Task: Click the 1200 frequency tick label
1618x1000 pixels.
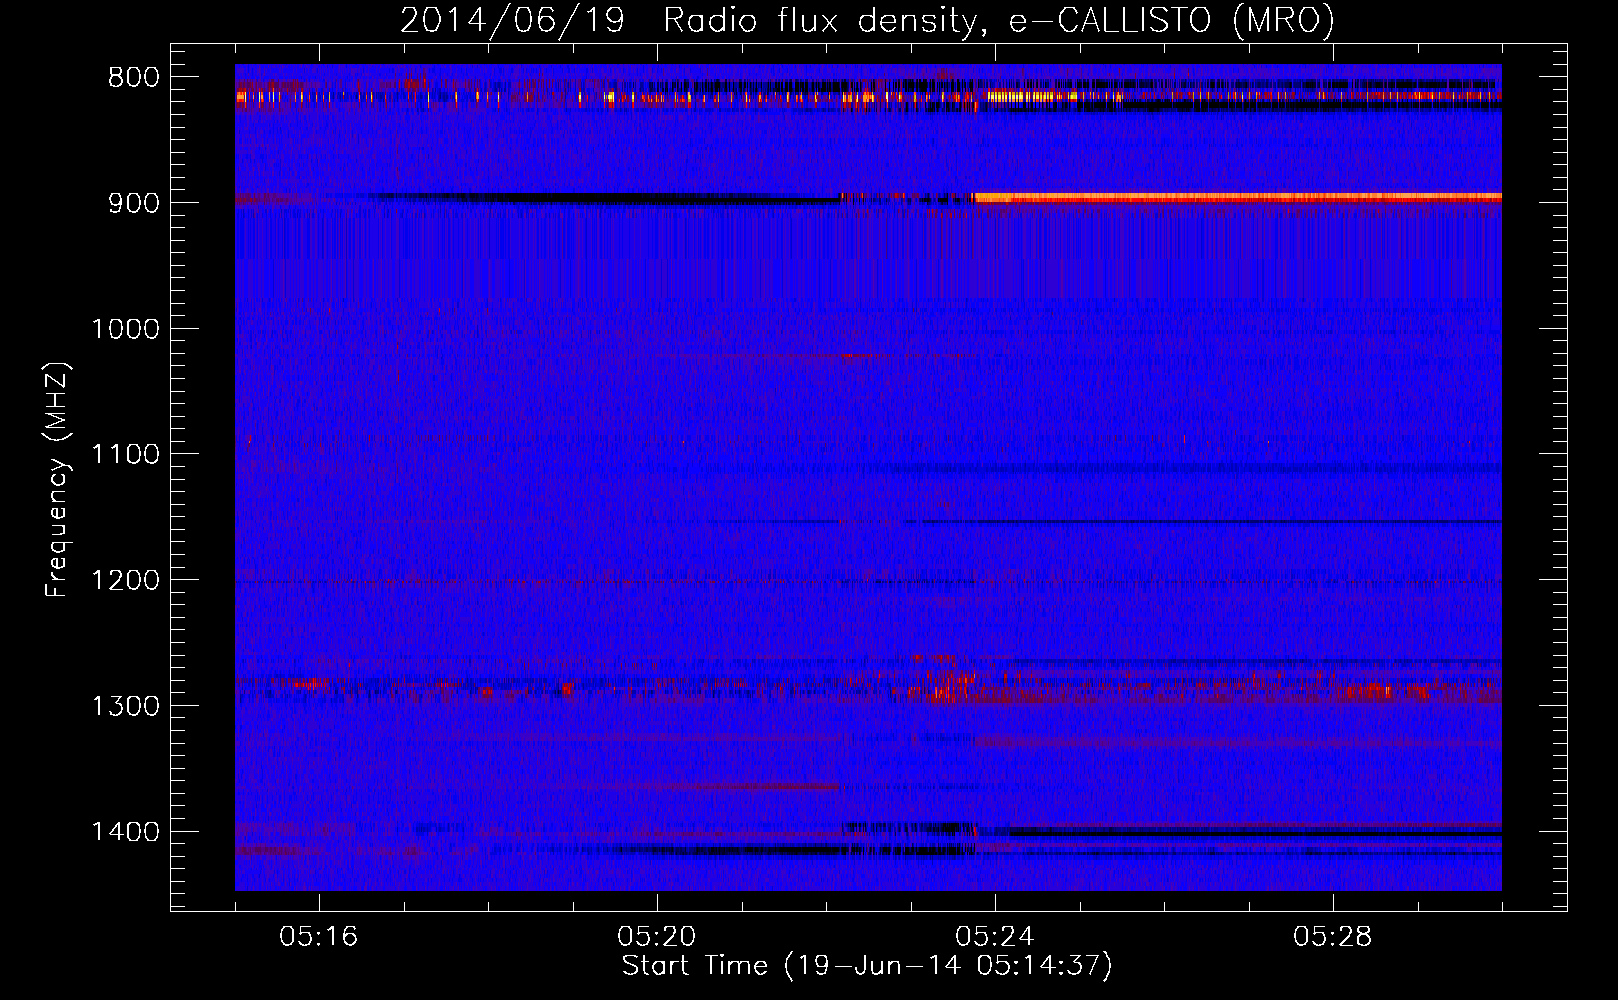Action: click(x=125, y=581)
